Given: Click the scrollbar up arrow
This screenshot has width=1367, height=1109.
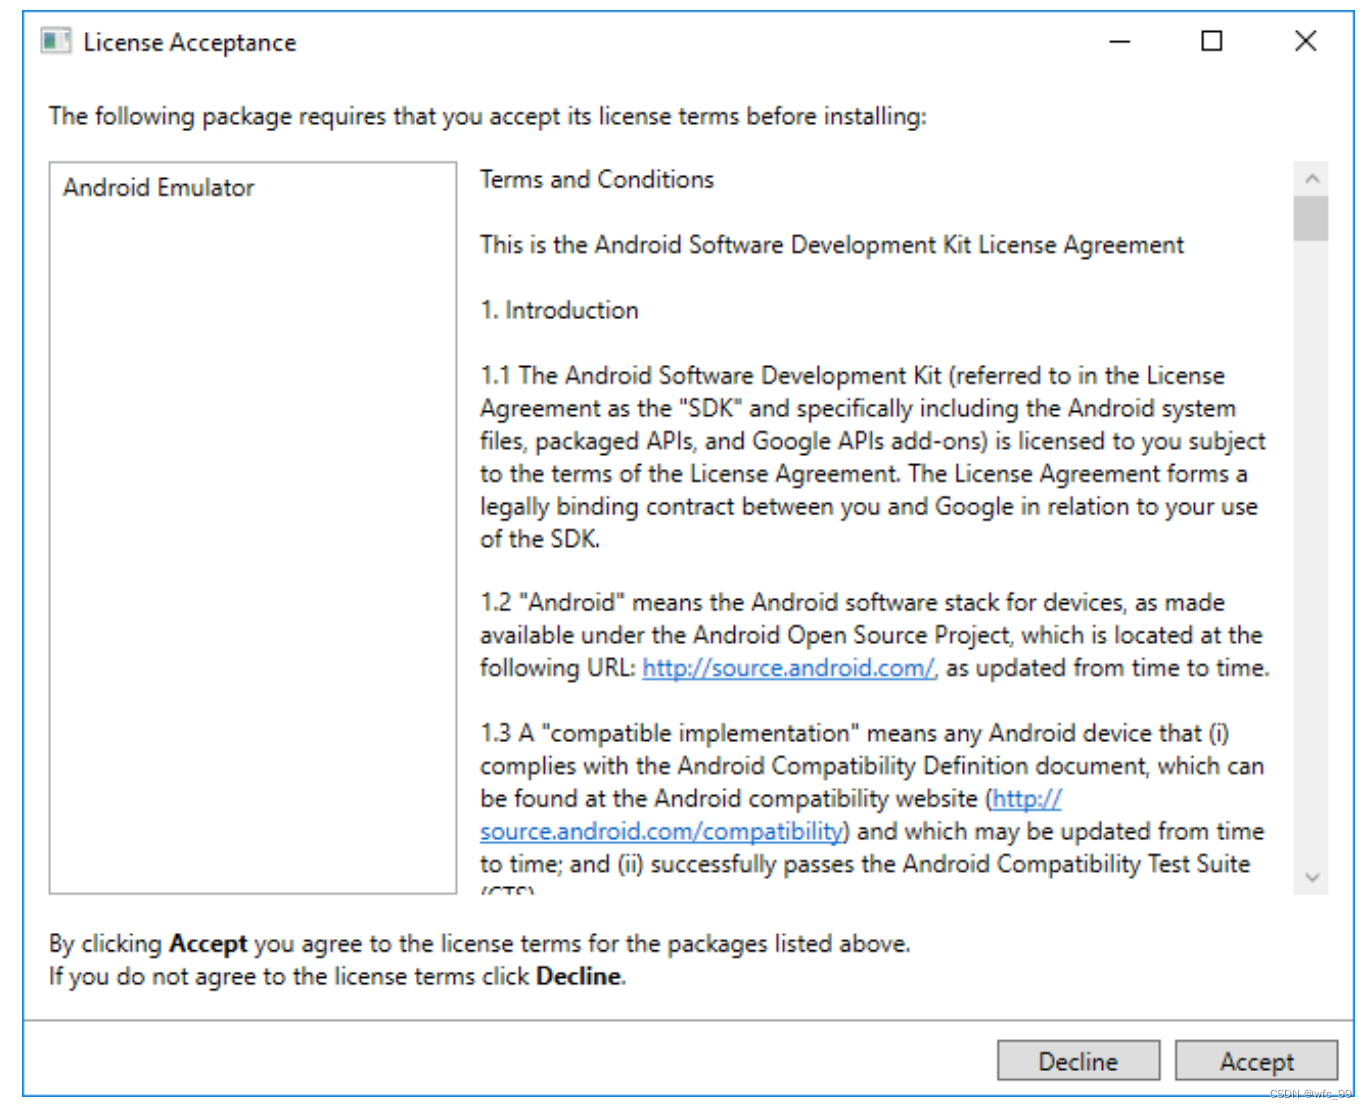Looking at the screenshot, I should [1313, 177].
